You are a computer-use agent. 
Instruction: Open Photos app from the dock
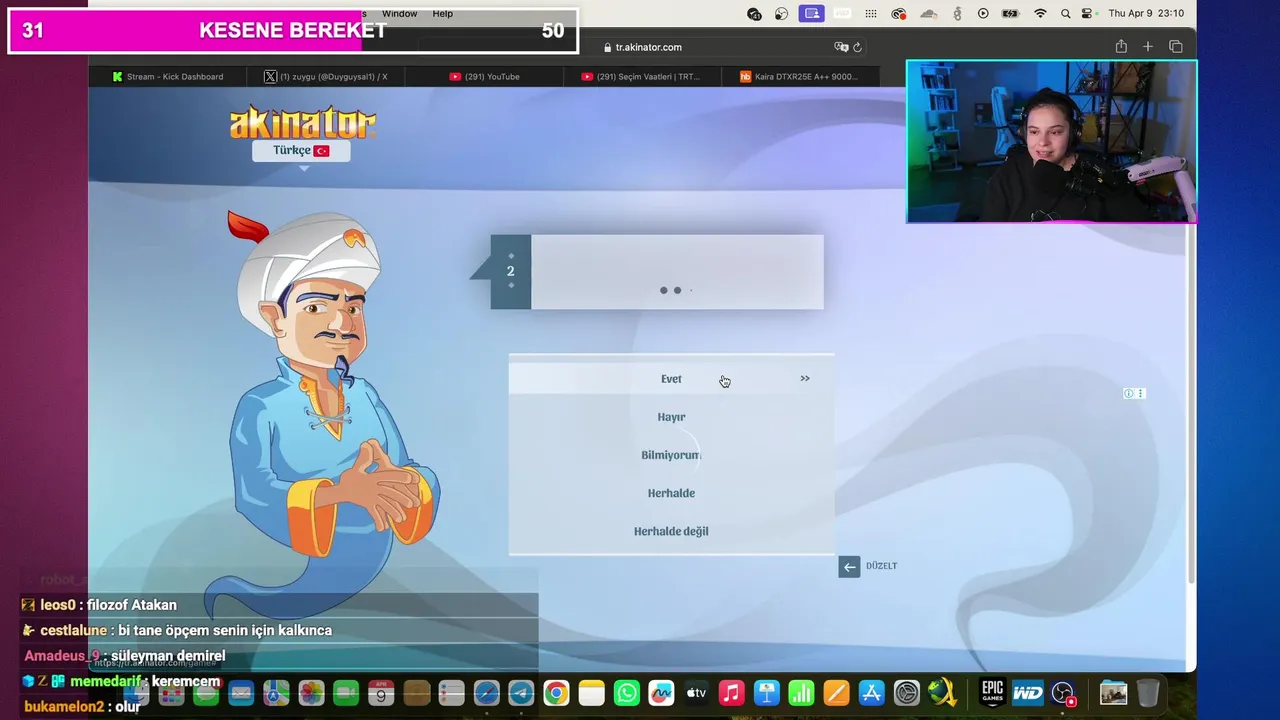point(311,692)
